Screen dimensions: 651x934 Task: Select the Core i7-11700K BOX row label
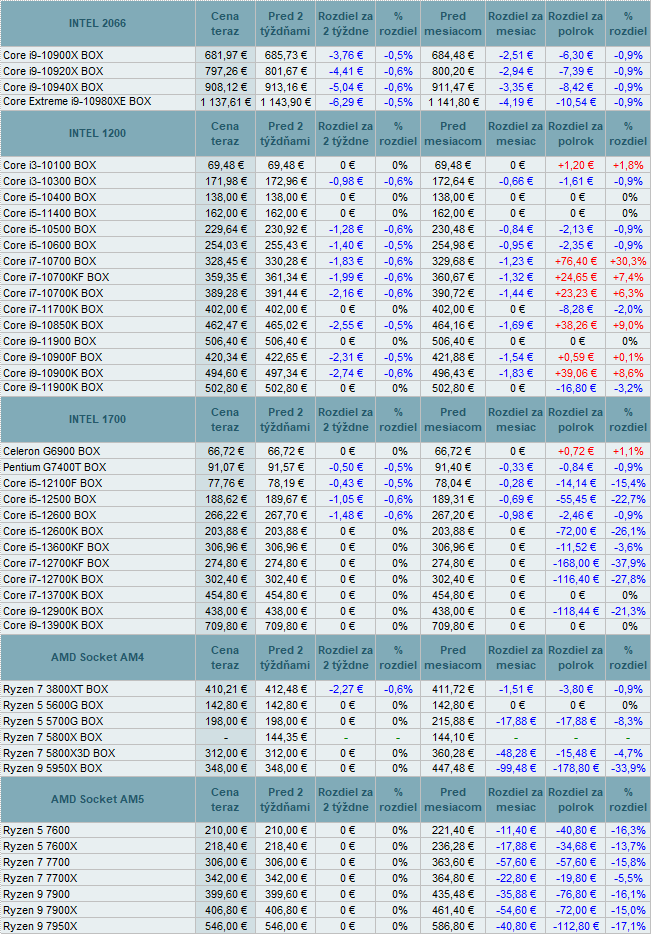[x=53, y=310]
